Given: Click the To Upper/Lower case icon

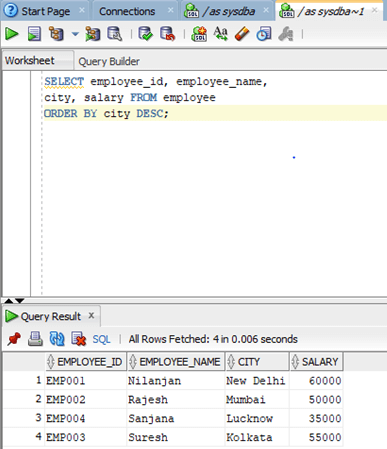Looking at the screenshot, I should point(221,34).
